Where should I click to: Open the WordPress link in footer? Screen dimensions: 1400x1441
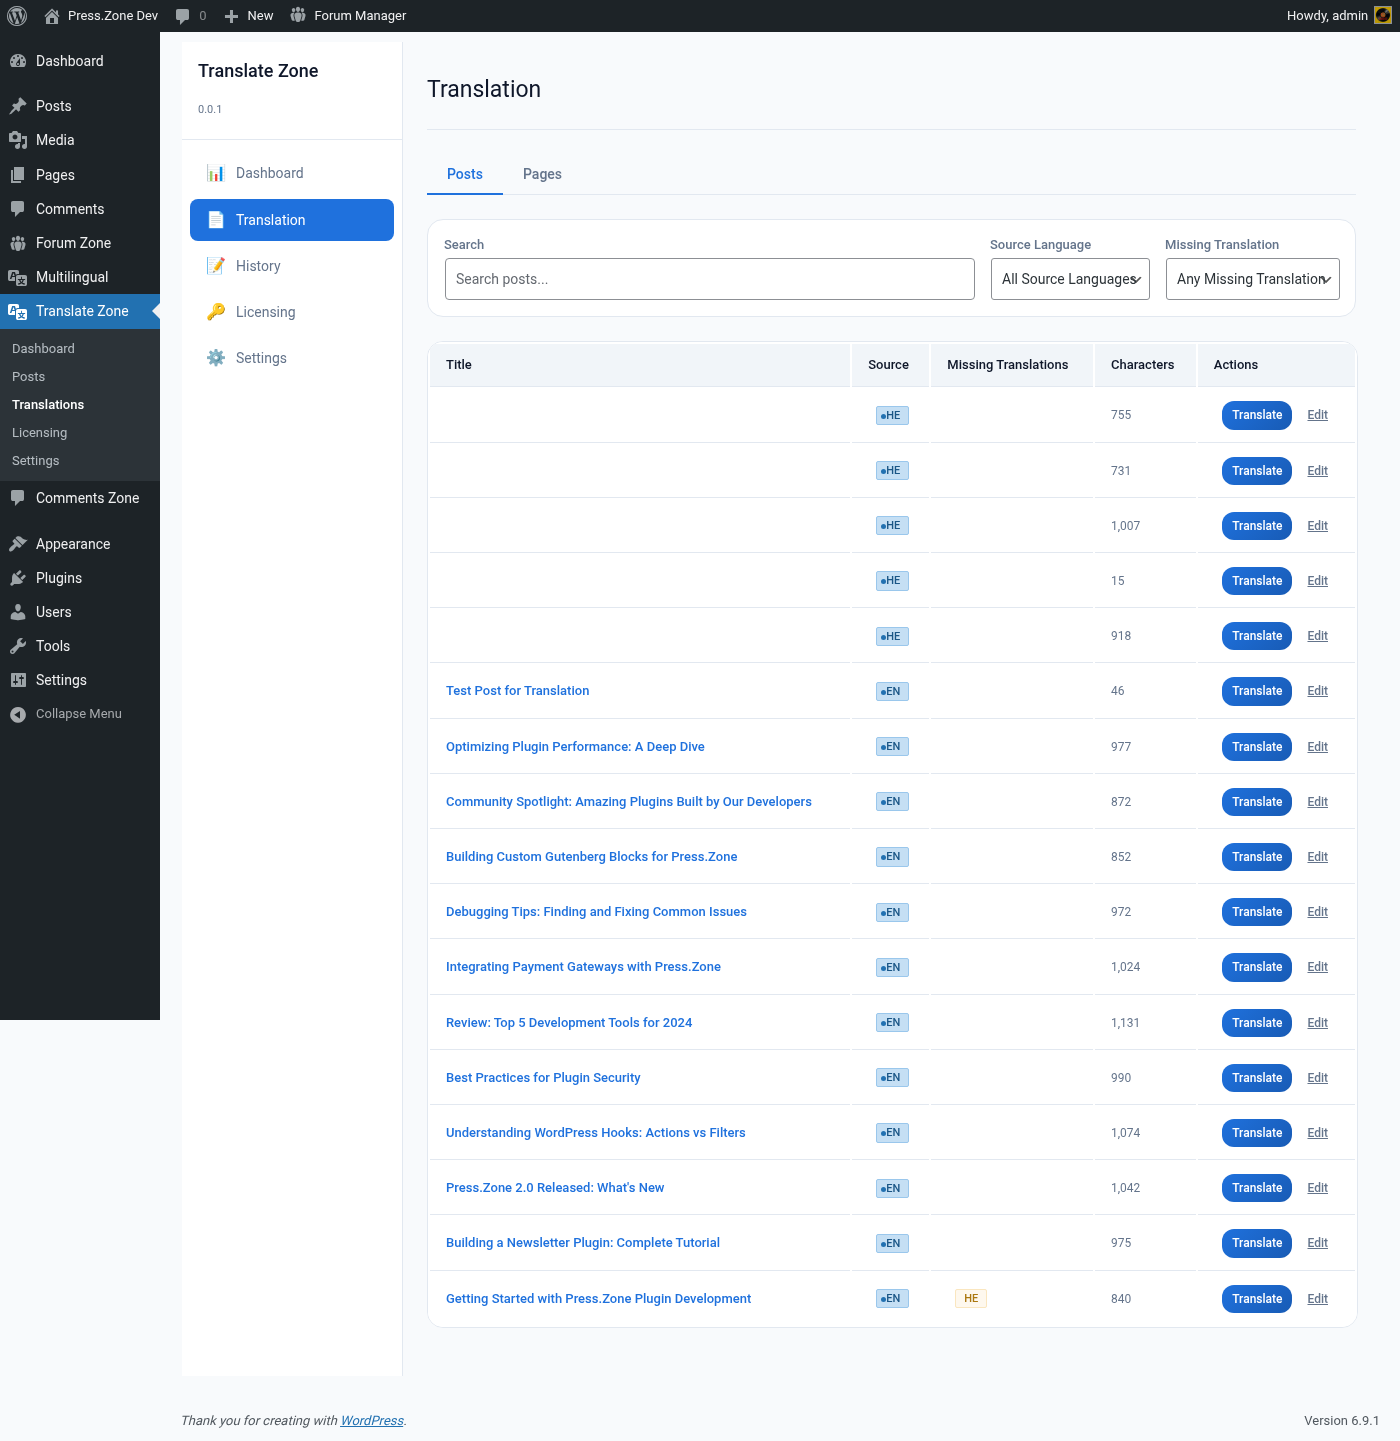point(372,1421)
